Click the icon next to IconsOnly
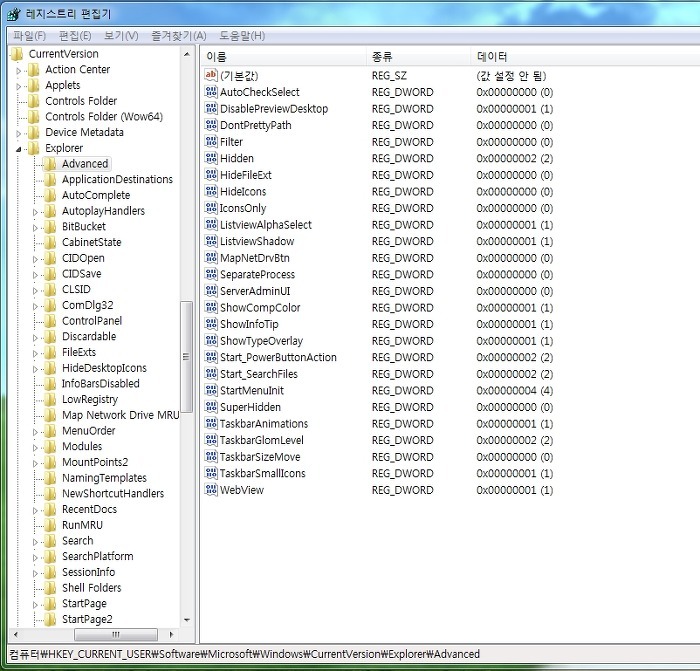Screen dimensions: 700x671 coord(211,208)
